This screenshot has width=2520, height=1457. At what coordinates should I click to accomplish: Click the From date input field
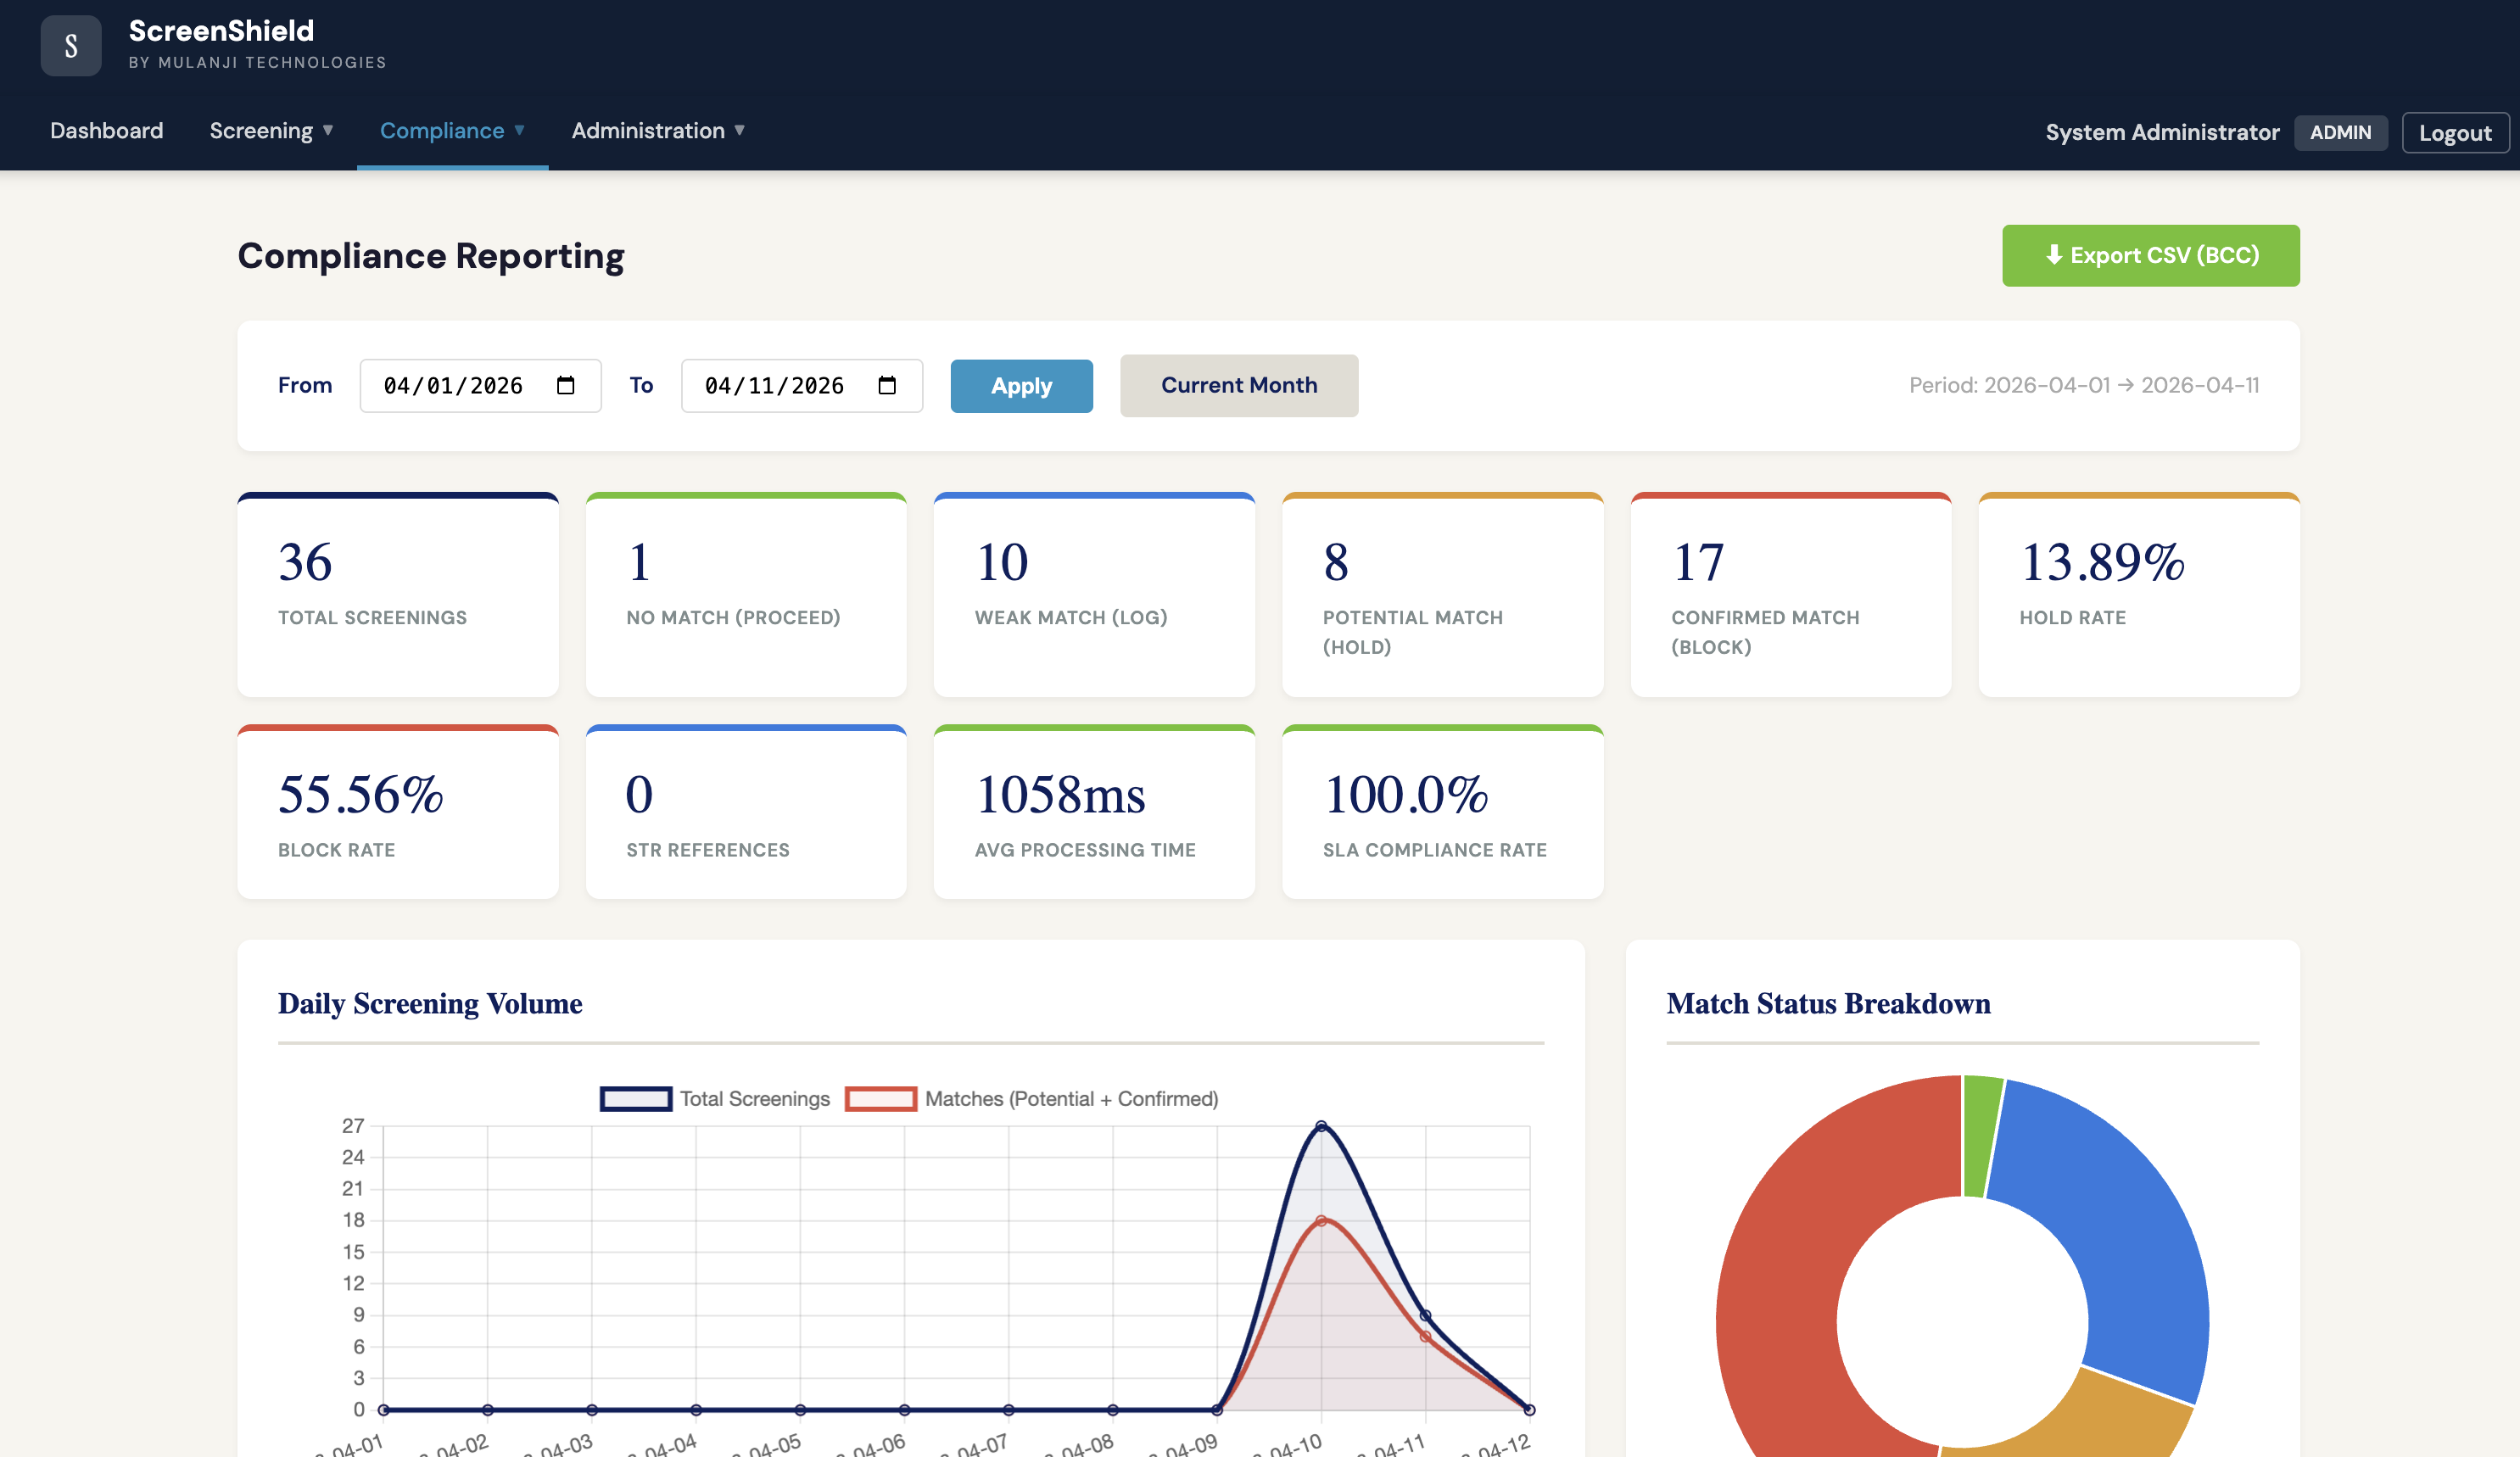(480, 385)
